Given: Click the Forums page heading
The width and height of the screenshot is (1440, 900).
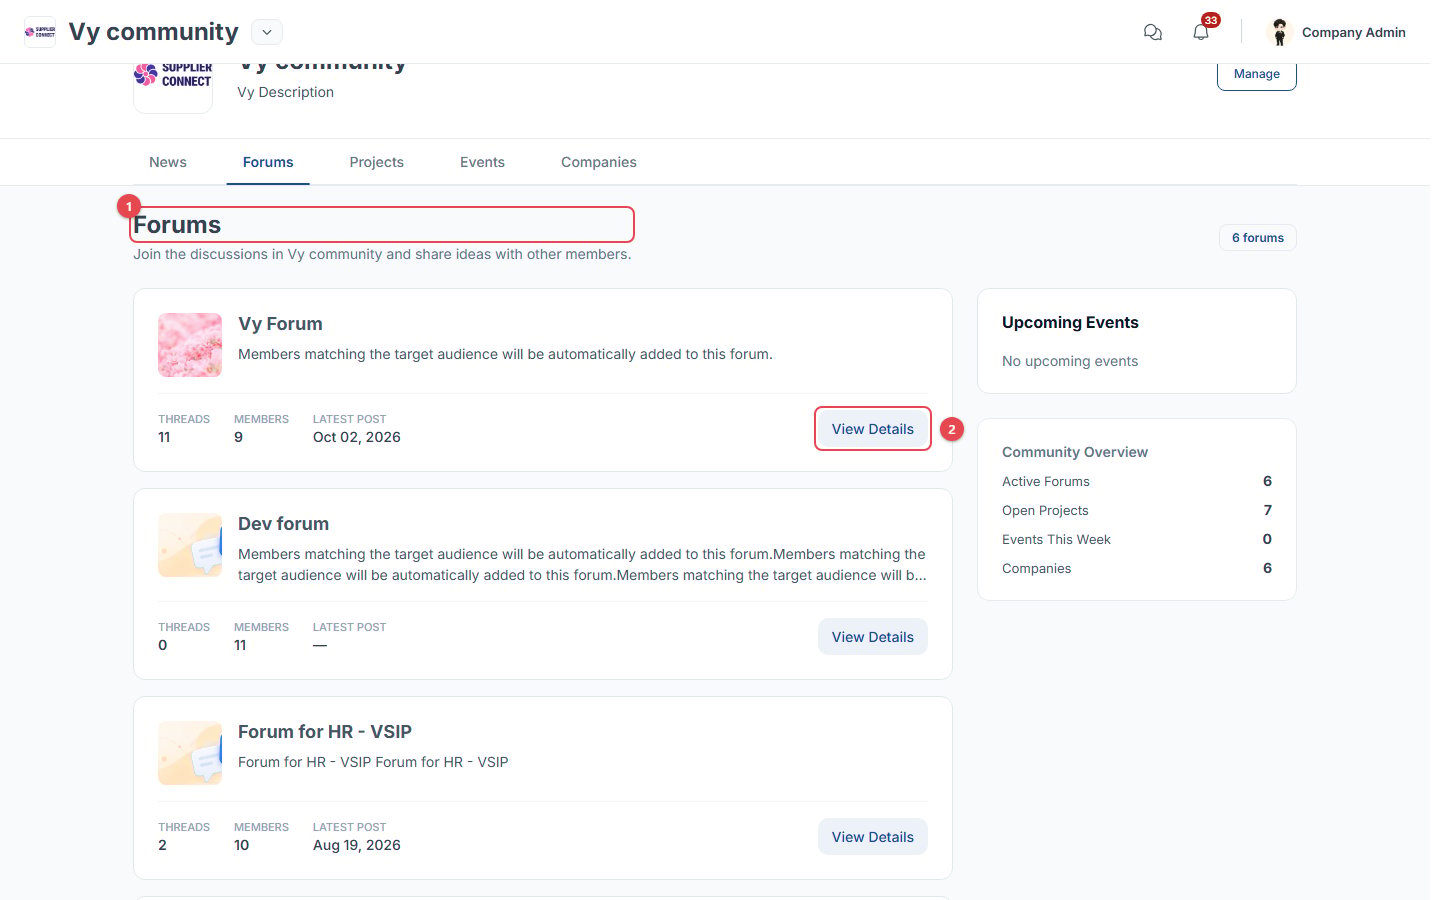Looking at the screenshot, I should (177, 225).
